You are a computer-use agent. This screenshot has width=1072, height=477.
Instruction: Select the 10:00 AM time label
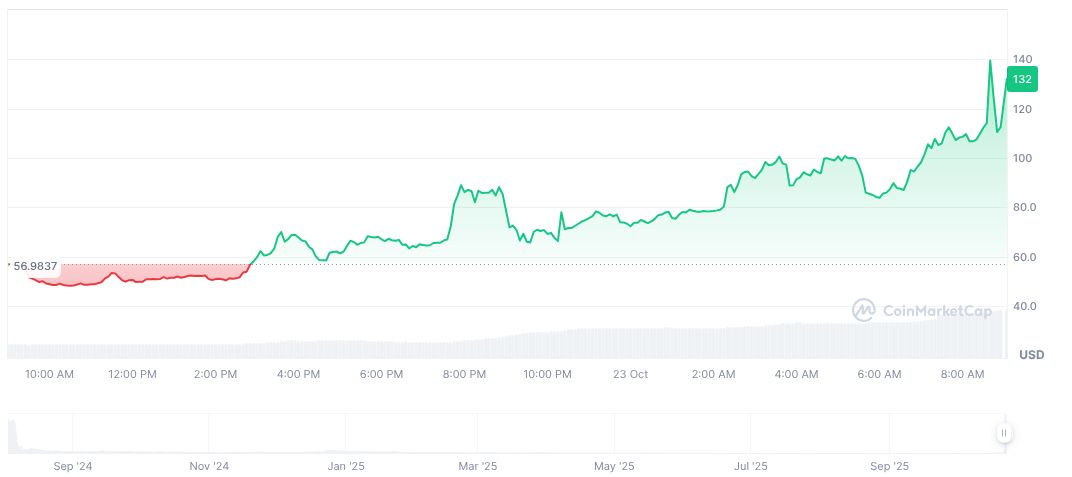49,374
